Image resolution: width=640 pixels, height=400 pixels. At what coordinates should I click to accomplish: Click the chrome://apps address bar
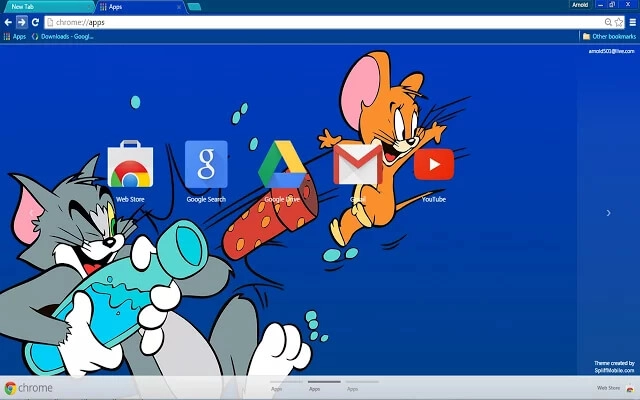tap(335, 22)
